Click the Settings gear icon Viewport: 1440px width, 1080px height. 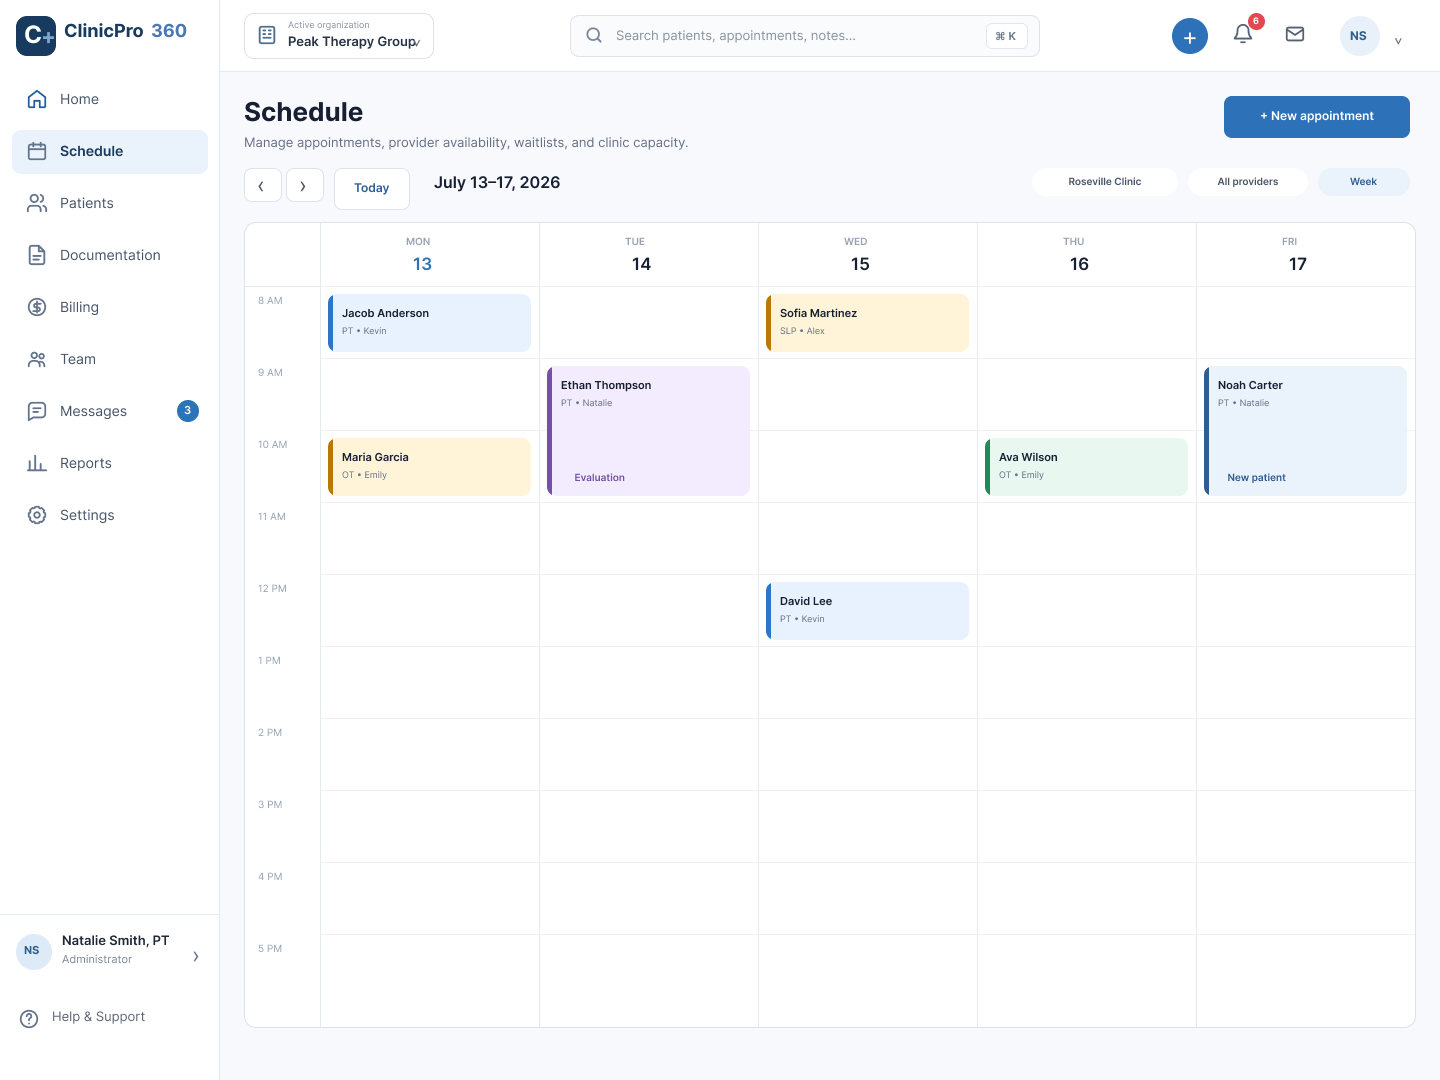click(37, 515)
